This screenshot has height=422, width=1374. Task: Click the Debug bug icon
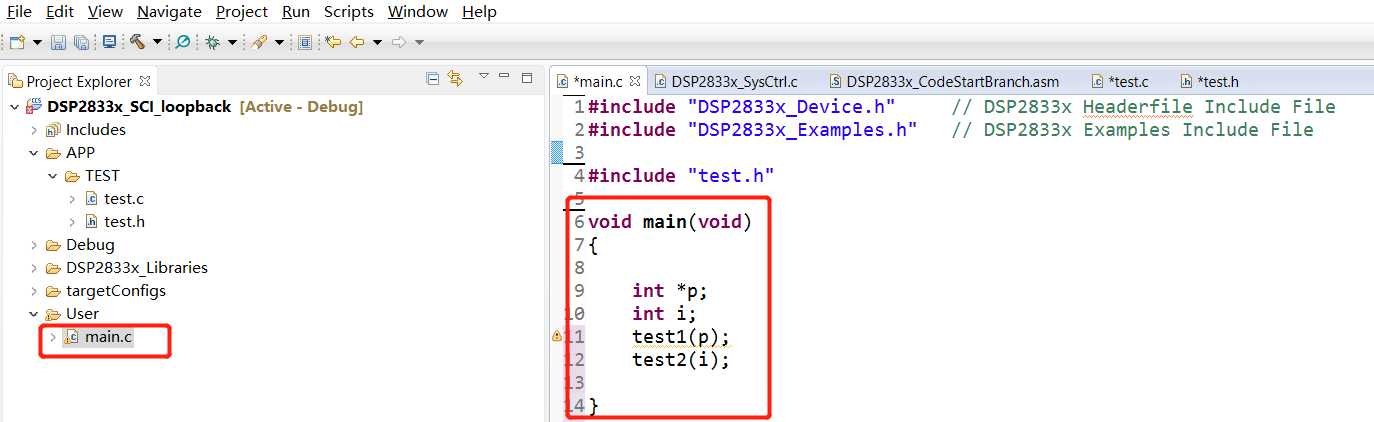coord(212,42)
